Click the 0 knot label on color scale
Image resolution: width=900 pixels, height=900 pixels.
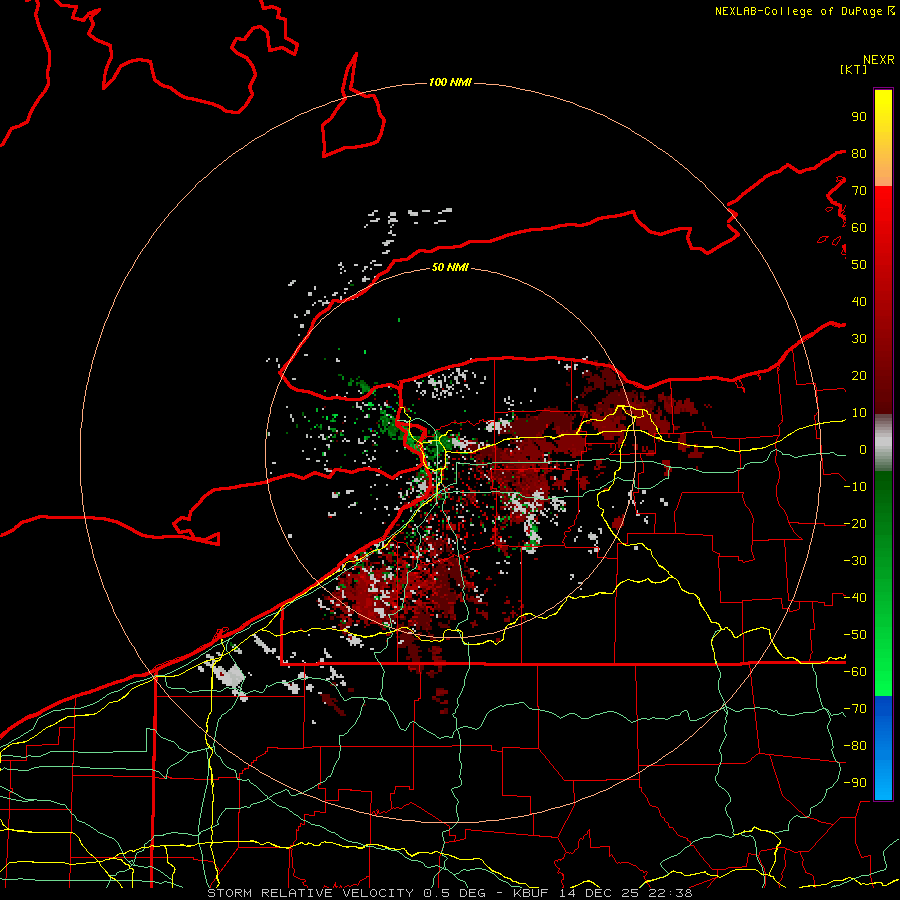pyautogui.click(x=862, y=450)
